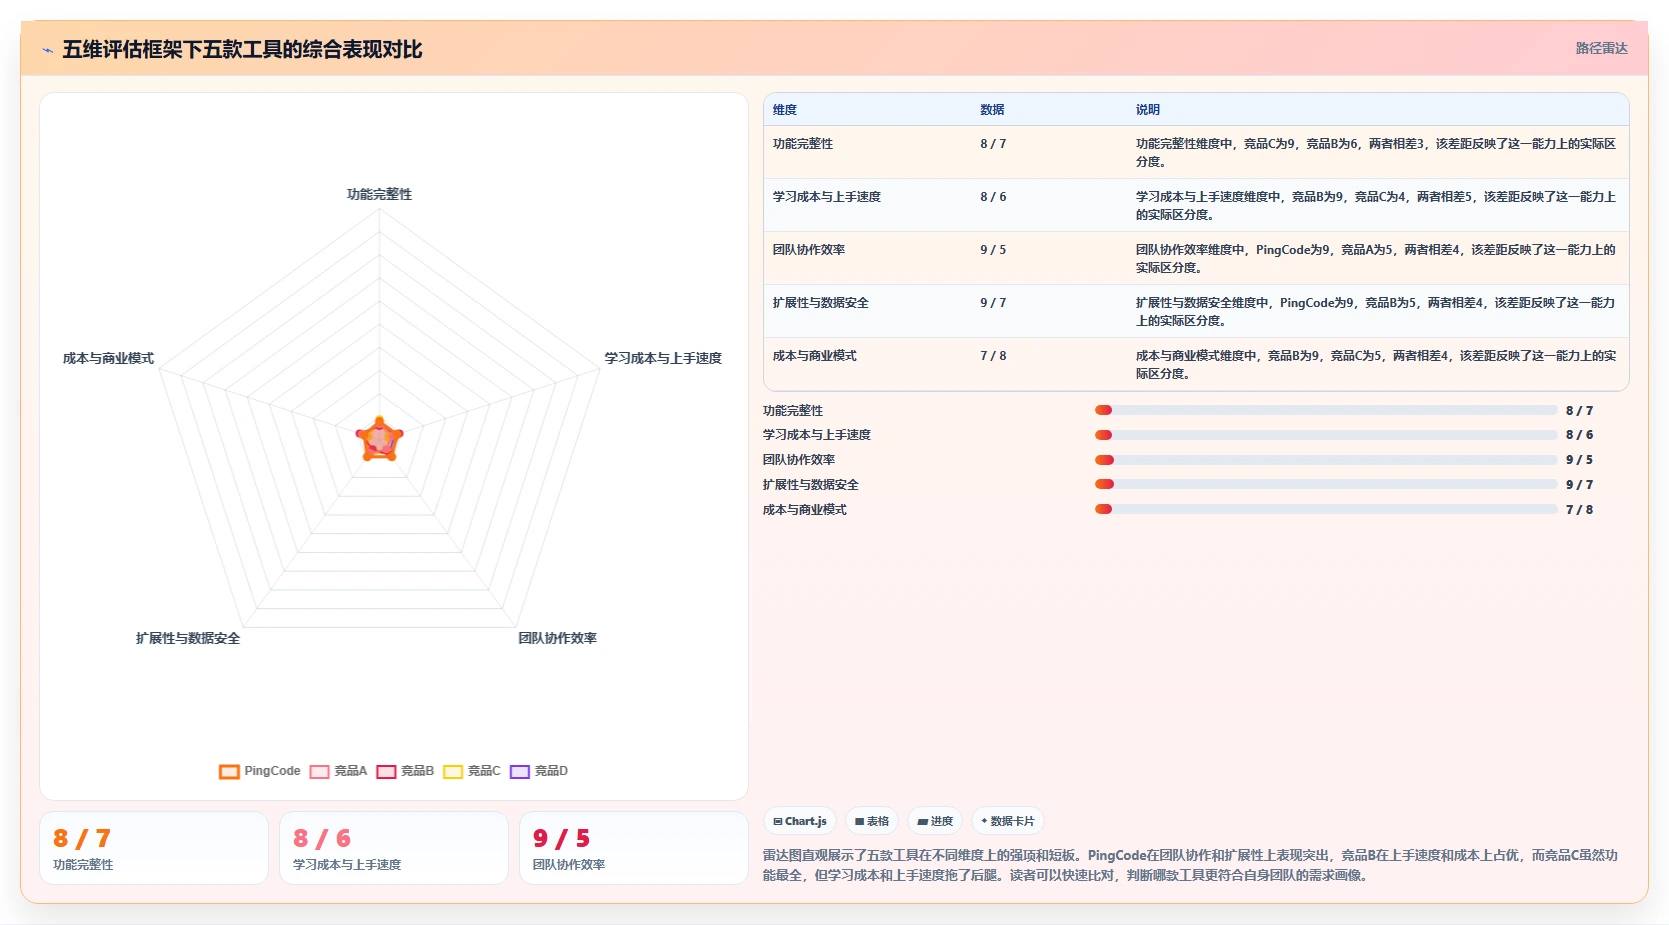Click the 7 / 8 value beside the progress bar
This screenshot has height=925, width=1669.
tap(1579, 510)
